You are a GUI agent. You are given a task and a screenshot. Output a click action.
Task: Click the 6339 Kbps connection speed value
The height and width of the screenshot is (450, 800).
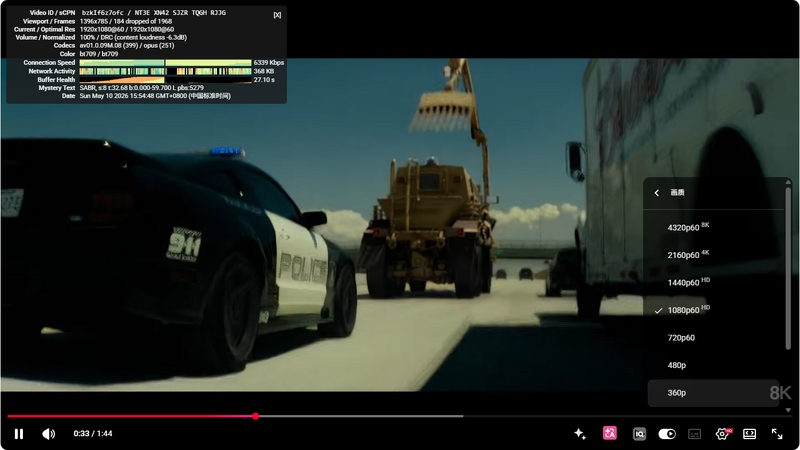tap(268, 63)
